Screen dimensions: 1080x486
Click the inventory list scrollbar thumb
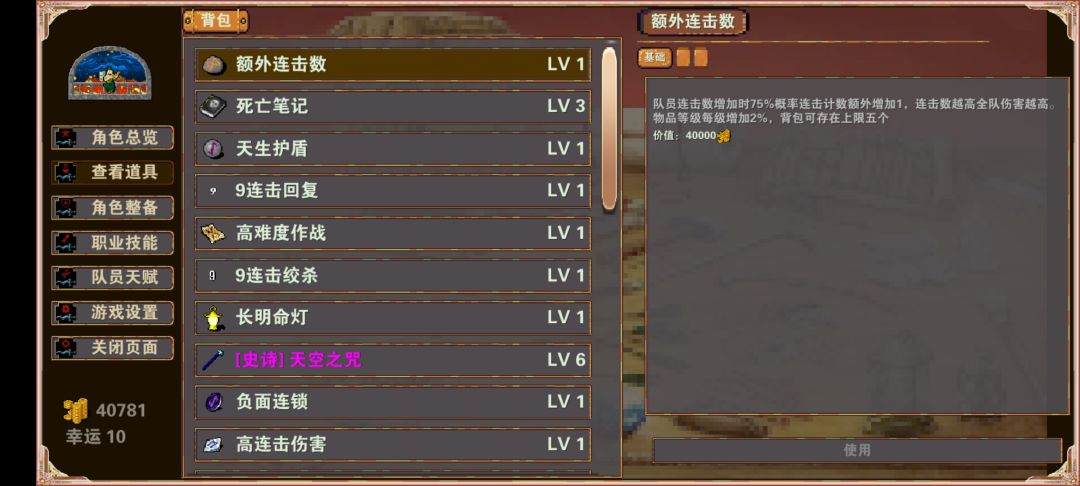click(x=609, y=129)
